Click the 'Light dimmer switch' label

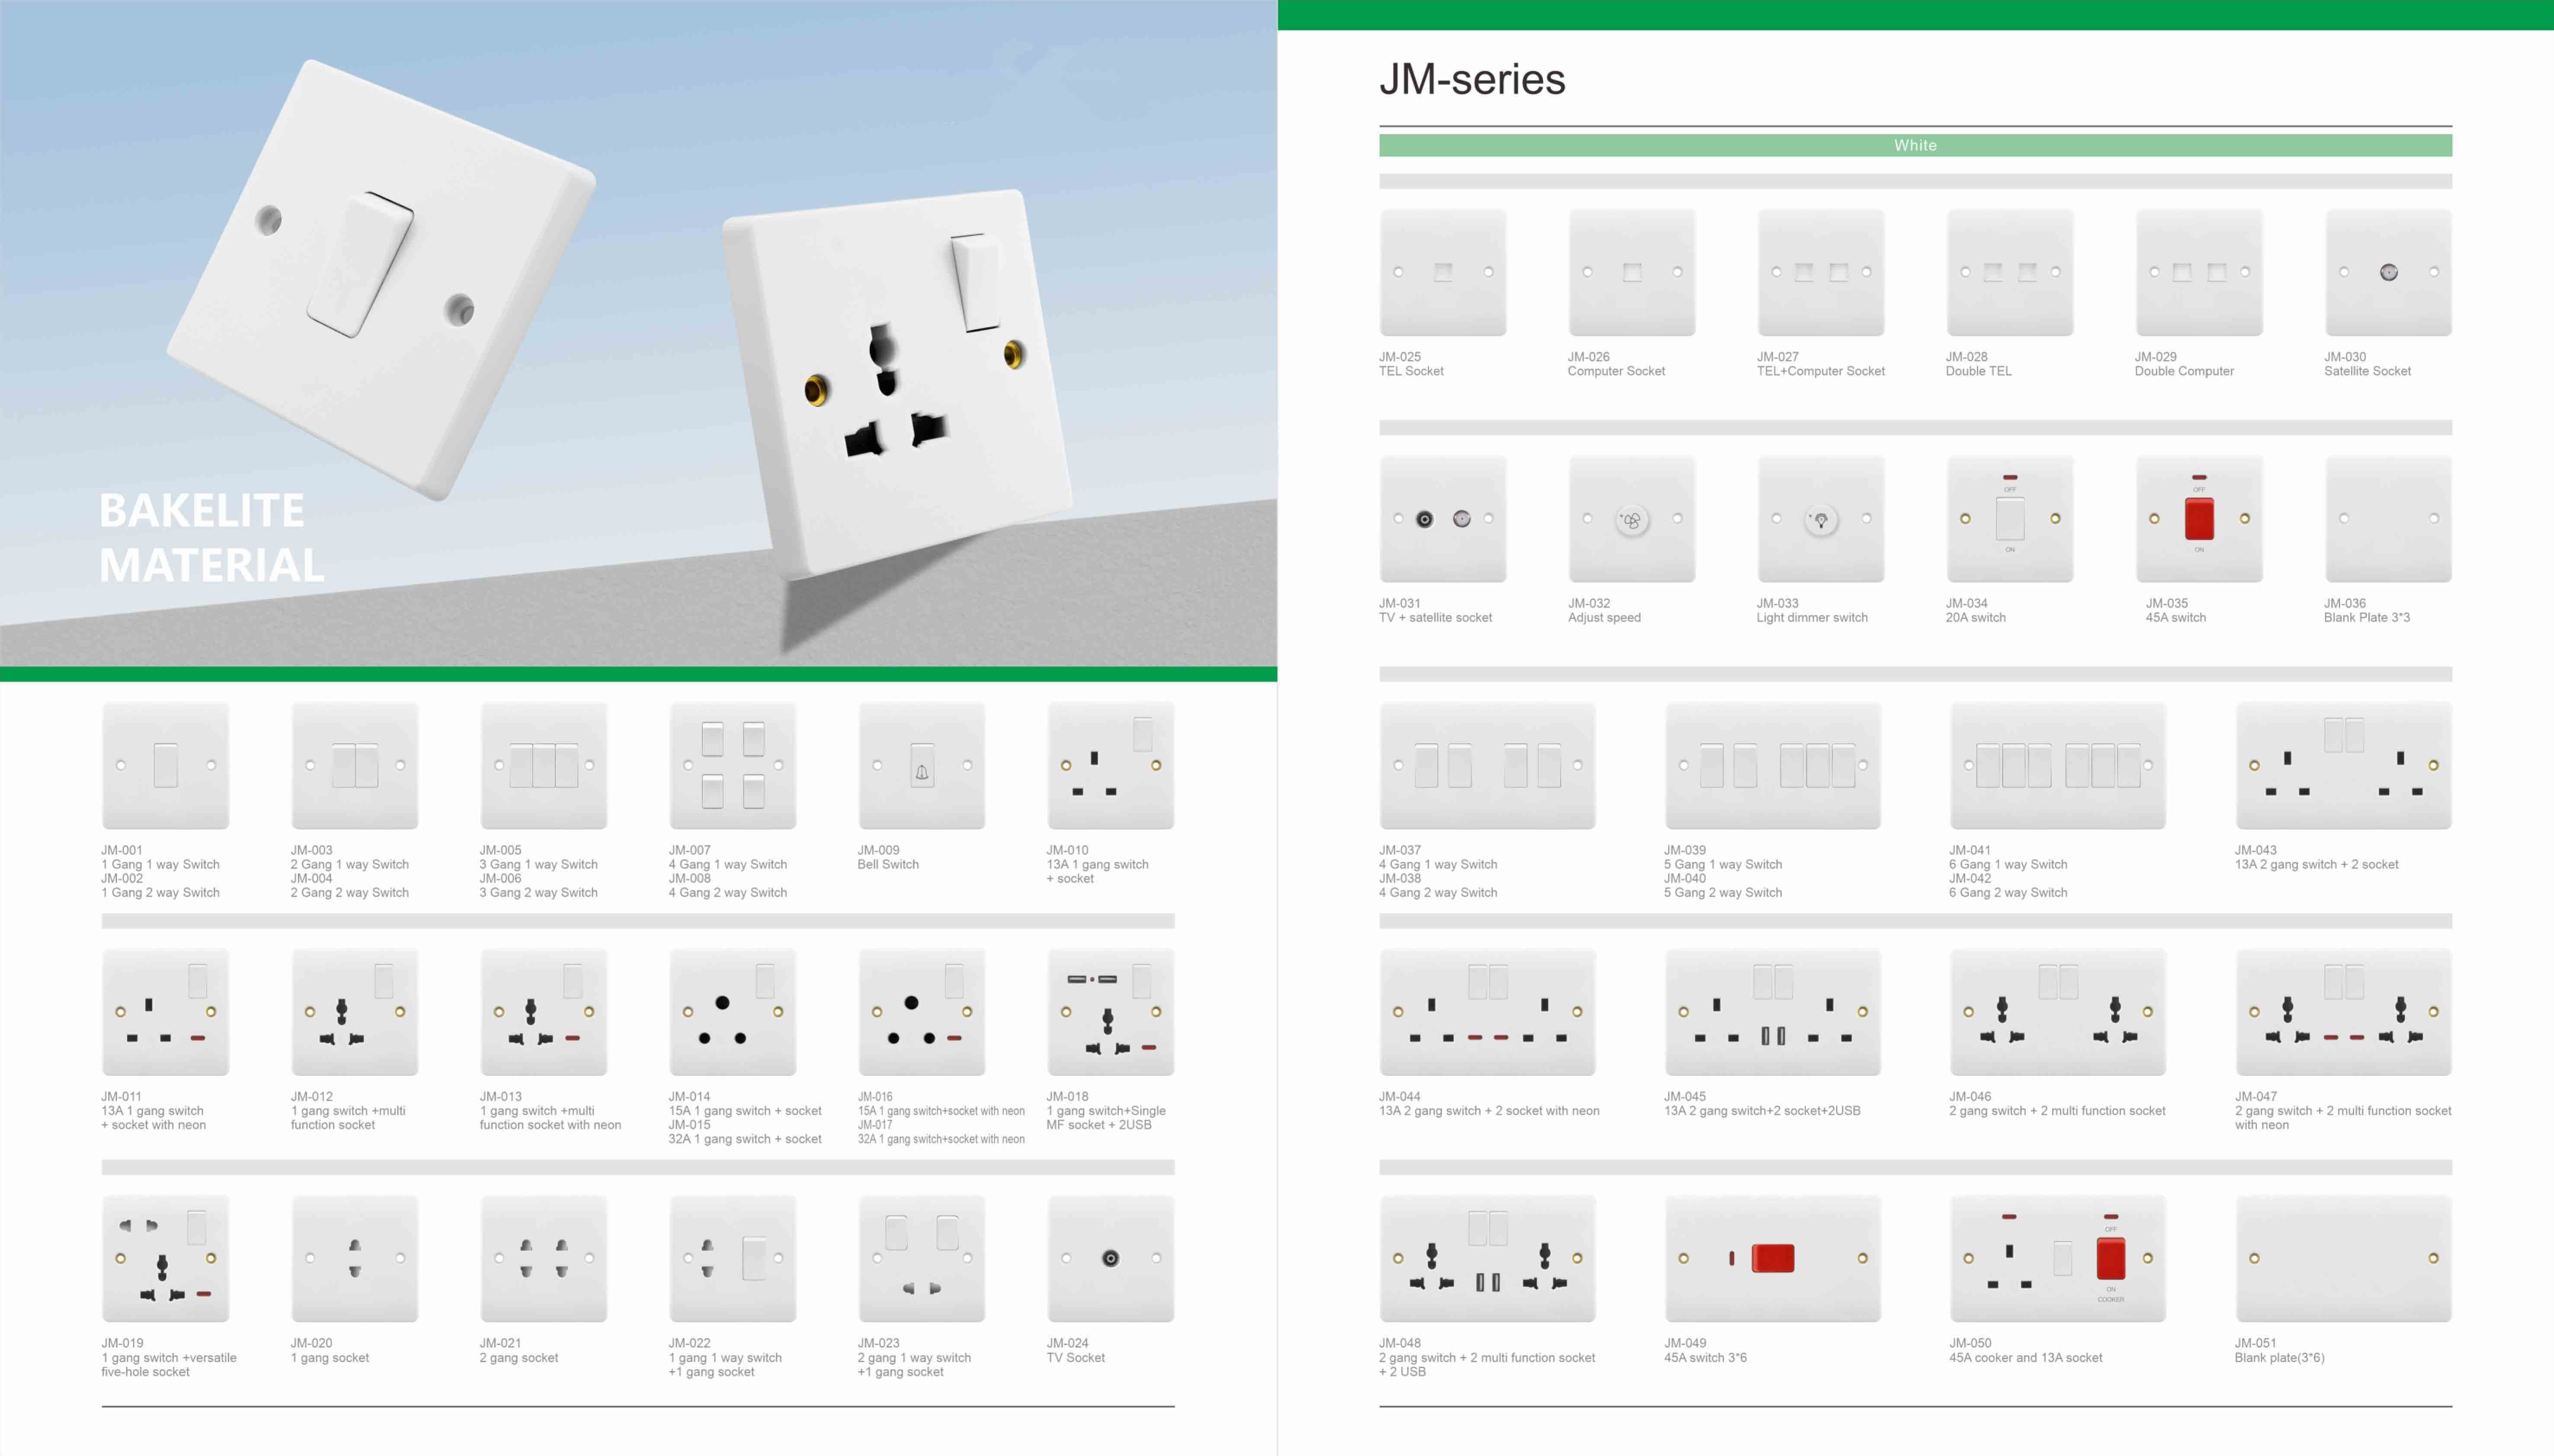(1811, 618)
